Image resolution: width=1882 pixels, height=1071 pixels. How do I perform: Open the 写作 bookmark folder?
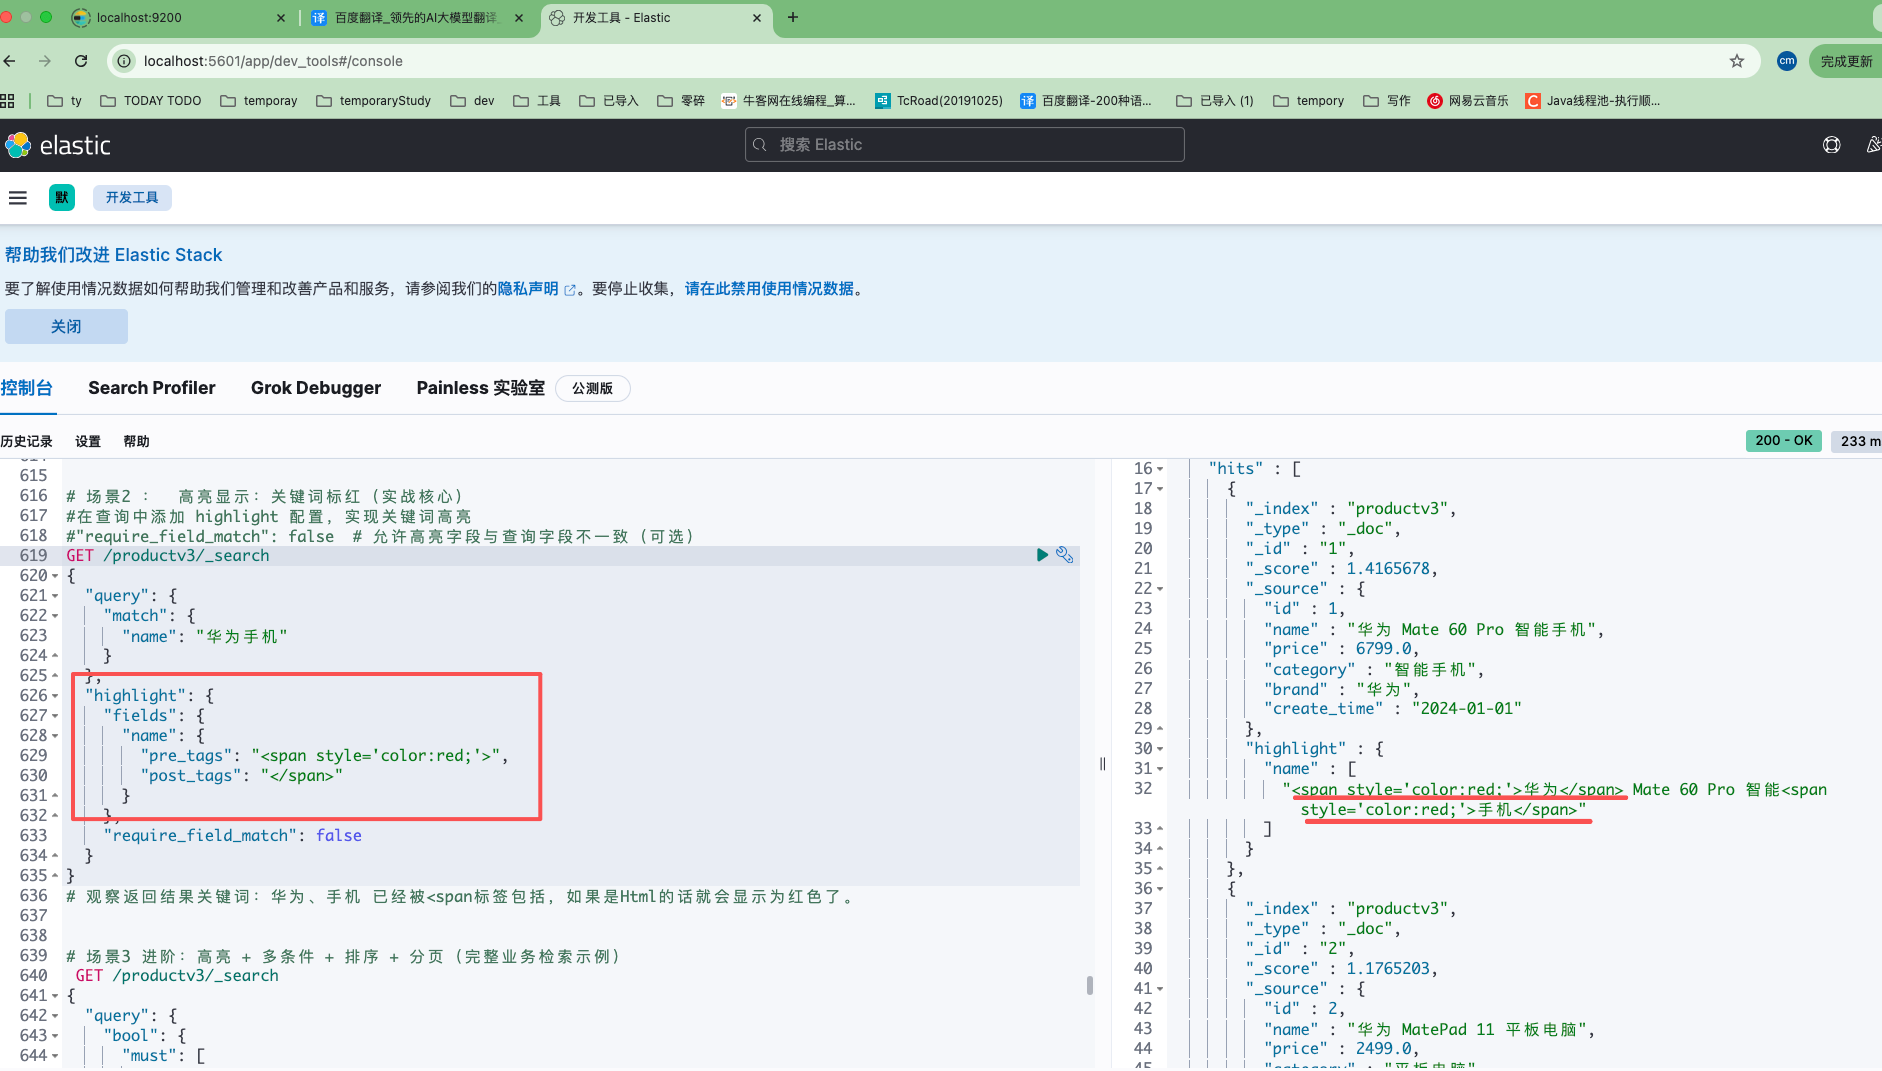click(1387, 100)
